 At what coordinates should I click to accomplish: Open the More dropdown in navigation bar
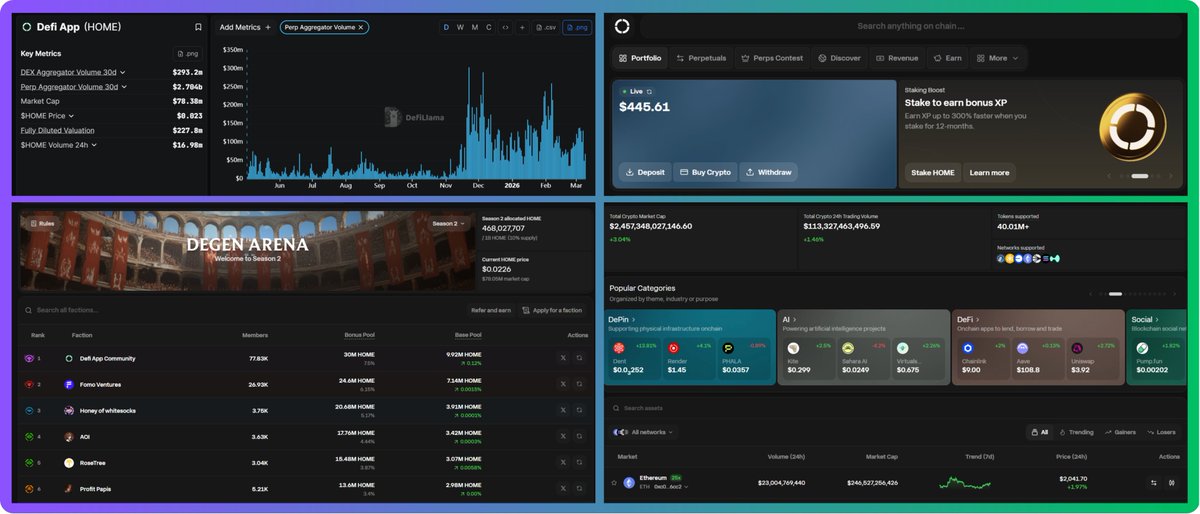[x=997, y=58]
